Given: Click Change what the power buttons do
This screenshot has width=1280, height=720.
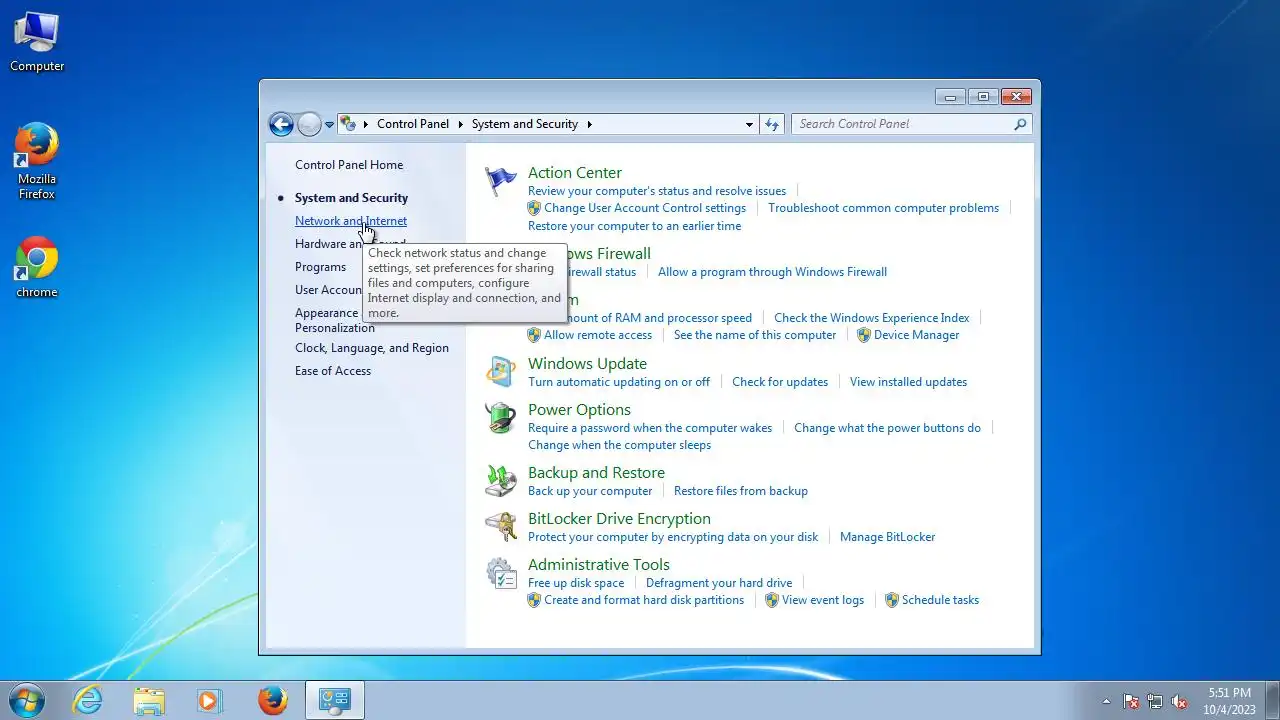Looking at the screenshot, I should [x=888, y=428].
